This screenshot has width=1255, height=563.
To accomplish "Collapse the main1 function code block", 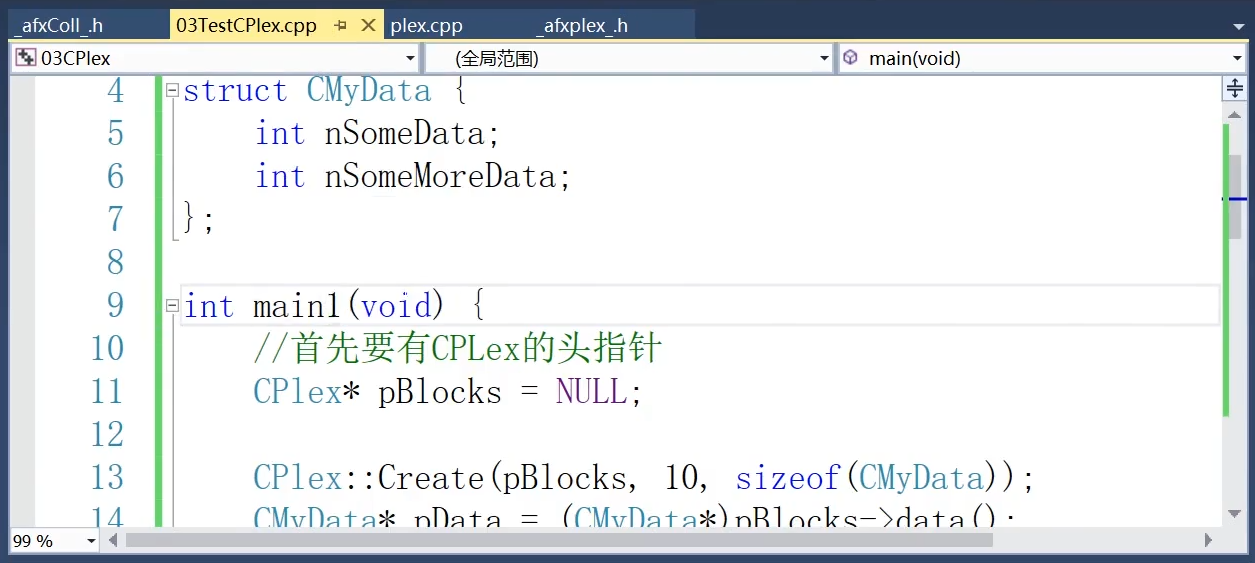I will [172, 306].
